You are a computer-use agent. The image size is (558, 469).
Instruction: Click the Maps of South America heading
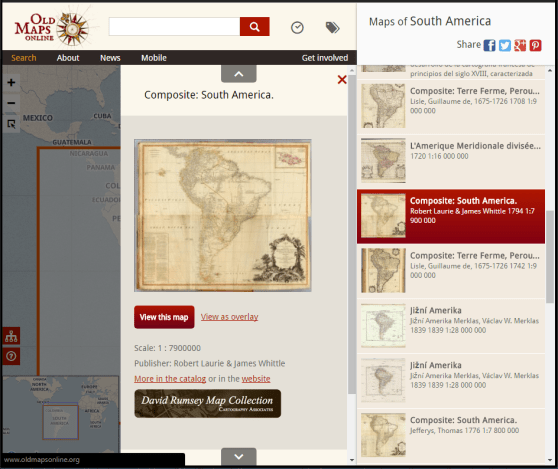(430, 21)
